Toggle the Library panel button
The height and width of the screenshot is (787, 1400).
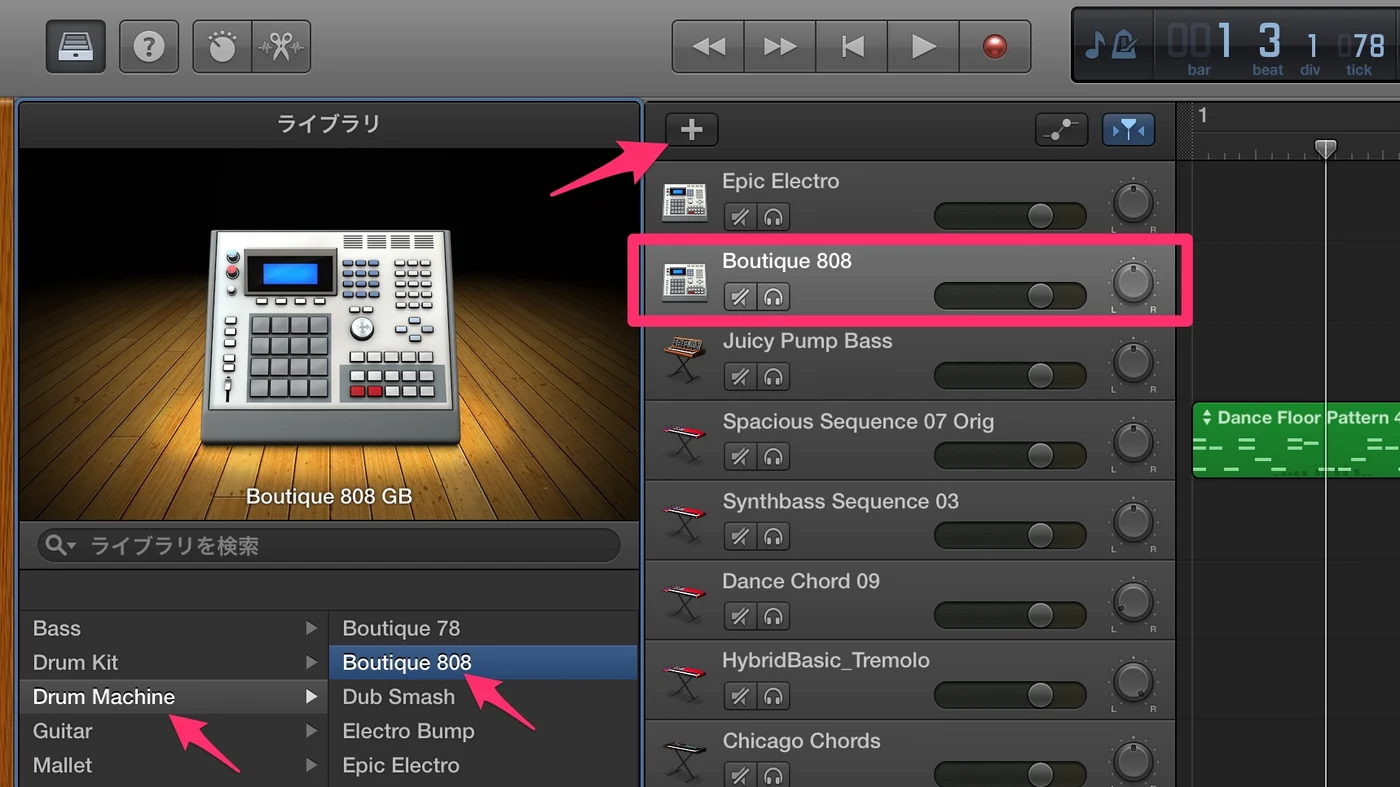(x=76, y=46)
